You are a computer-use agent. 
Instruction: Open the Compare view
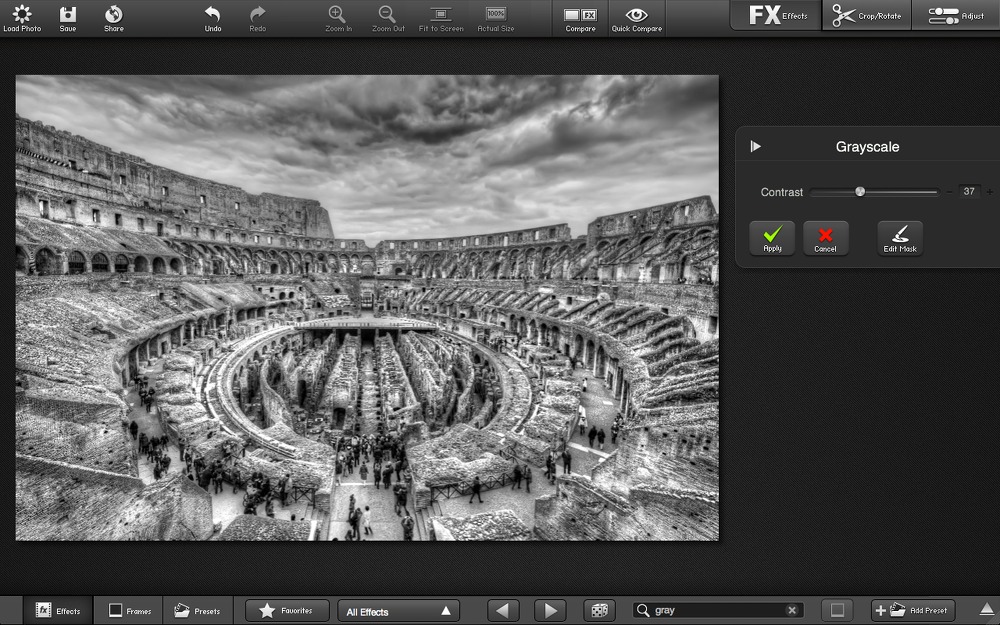[580, 18]
